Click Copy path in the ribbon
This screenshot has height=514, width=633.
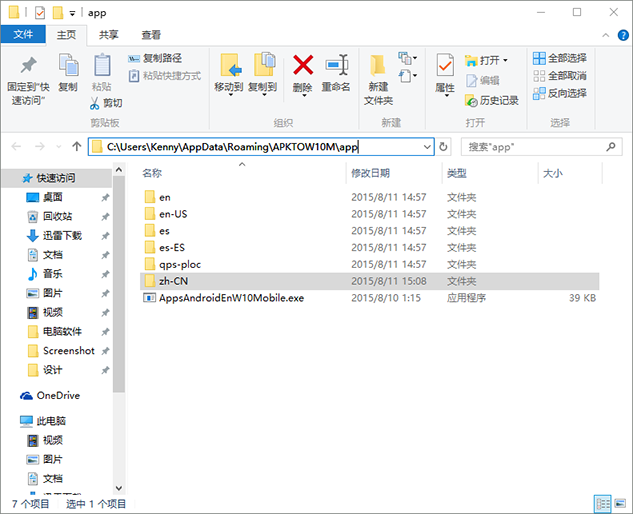pyautogui.click(x=155, y=59)
